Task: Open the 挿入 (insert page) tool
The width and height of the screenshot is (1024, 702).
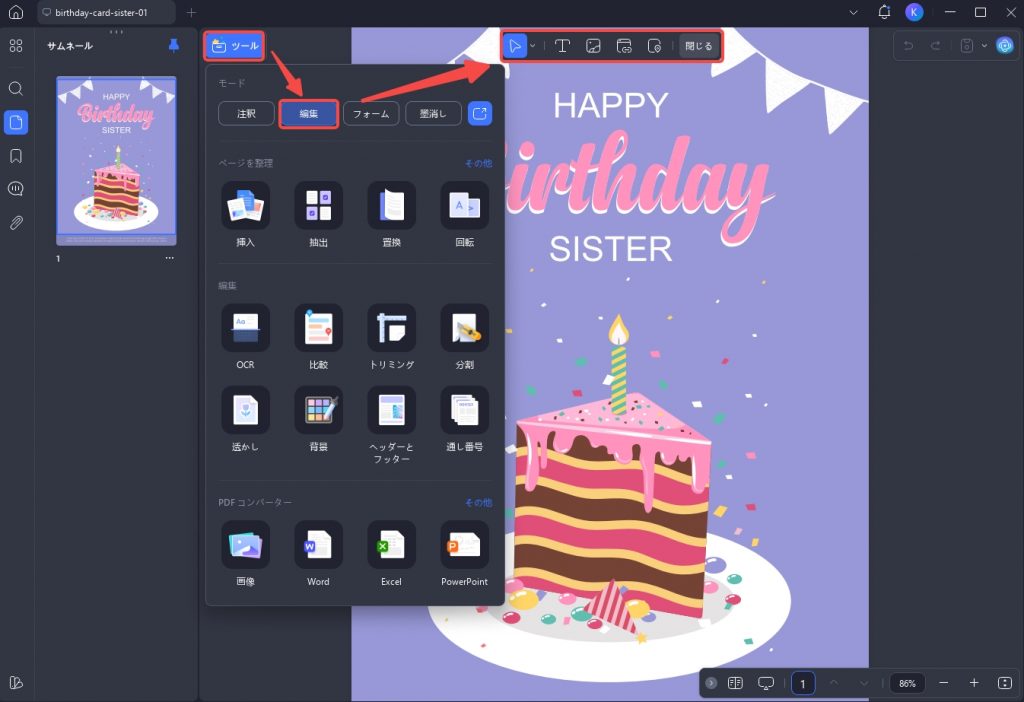Action: tap(246, 215)
